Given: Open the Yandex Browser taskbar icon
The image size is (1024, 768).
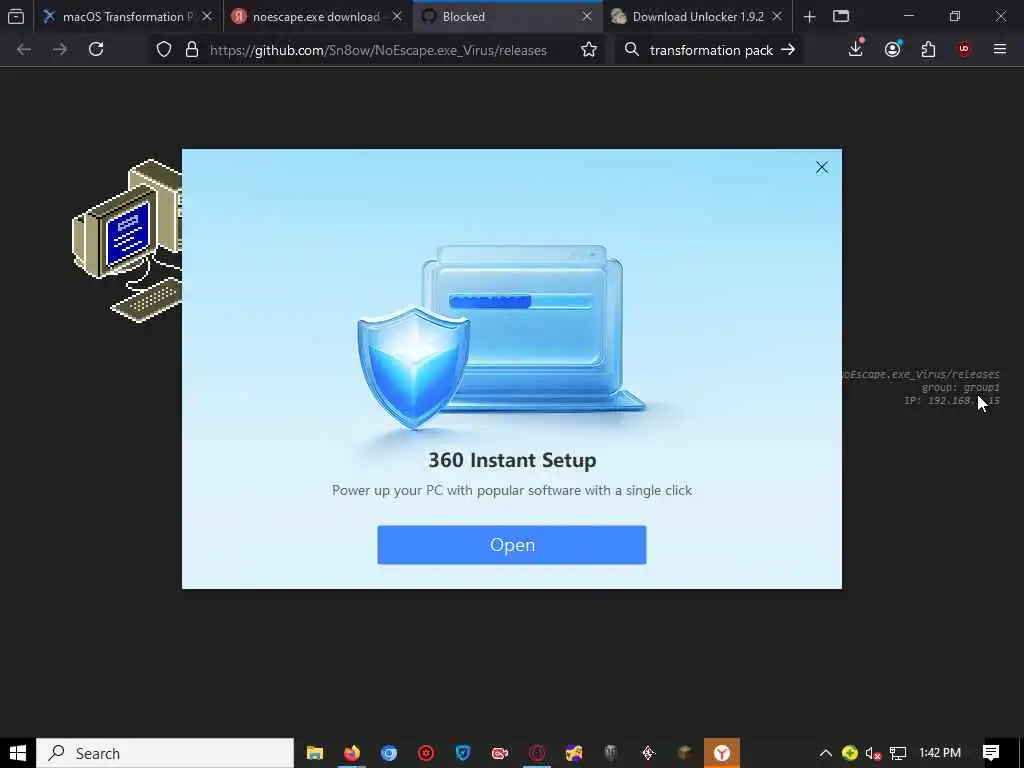Looking at the screenshot, I should pyautogui.click(x=722, y=753).
